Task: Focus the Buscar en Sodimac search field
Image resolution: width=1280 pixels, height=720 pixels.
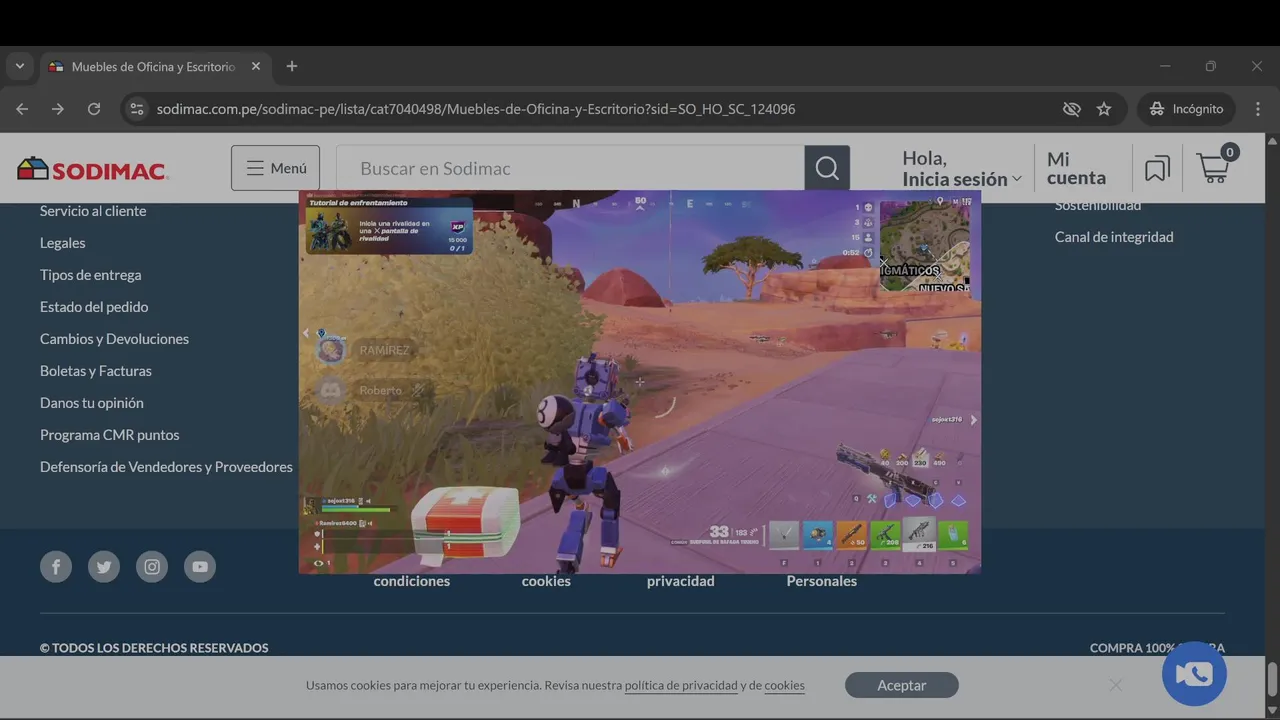Action: [570, 168]
